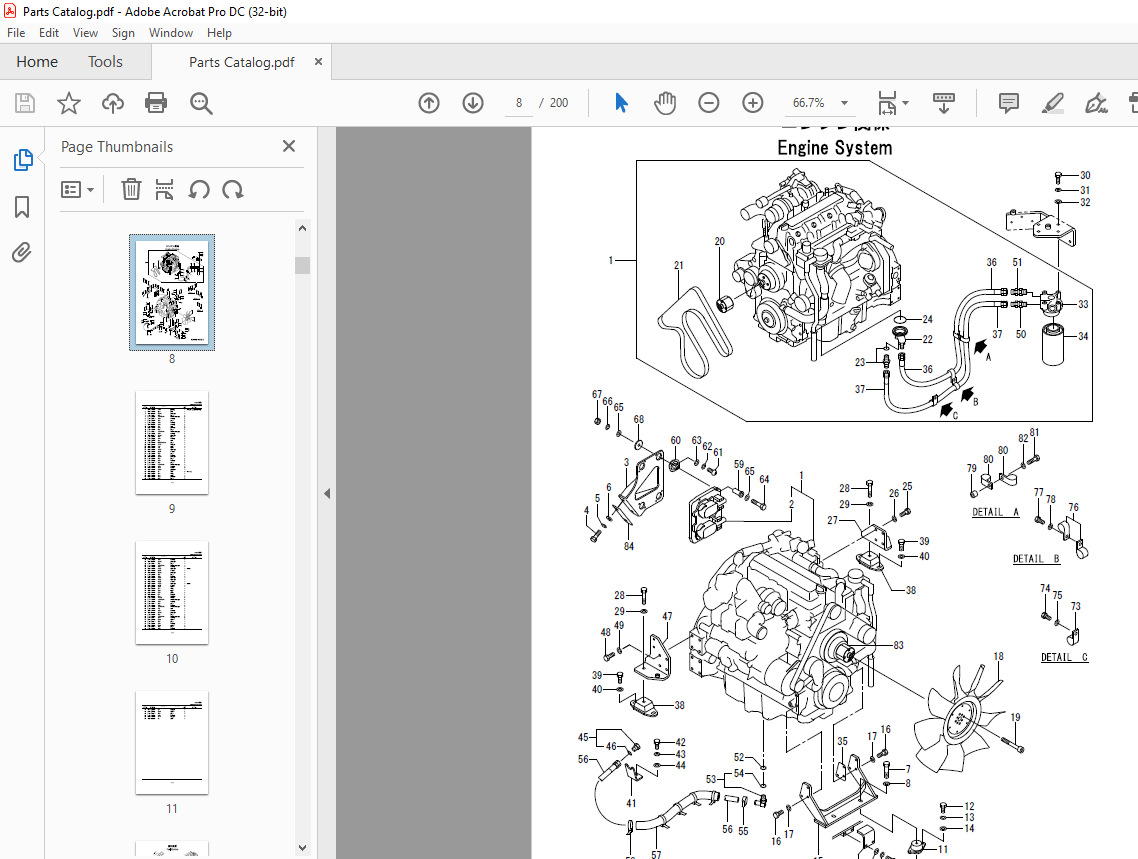The height and width of the screenshot is (859, 1138).
Task: Collapse the navigation pane arrow
Action: pos(327,493)
